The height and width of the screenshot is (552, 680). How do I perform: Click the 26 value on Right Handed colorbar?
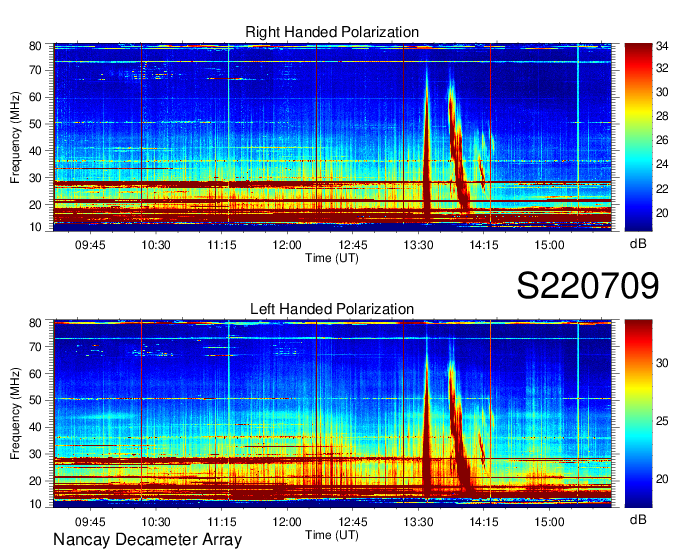(x=662, y=140)
